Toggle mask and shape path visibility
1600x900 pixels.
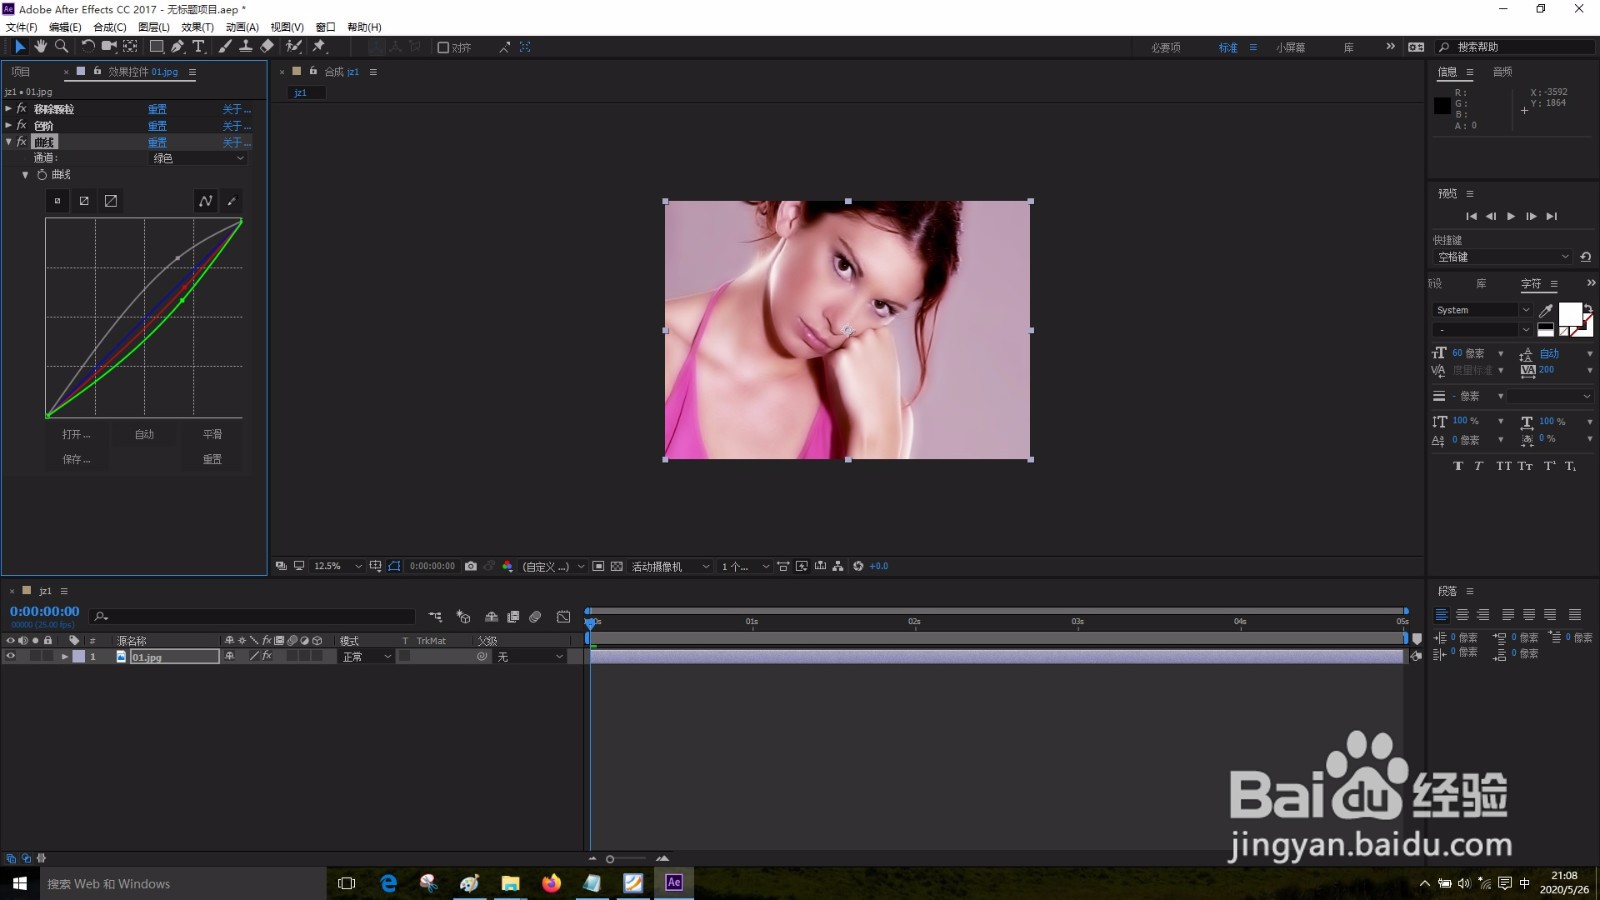tap(394, 566)
